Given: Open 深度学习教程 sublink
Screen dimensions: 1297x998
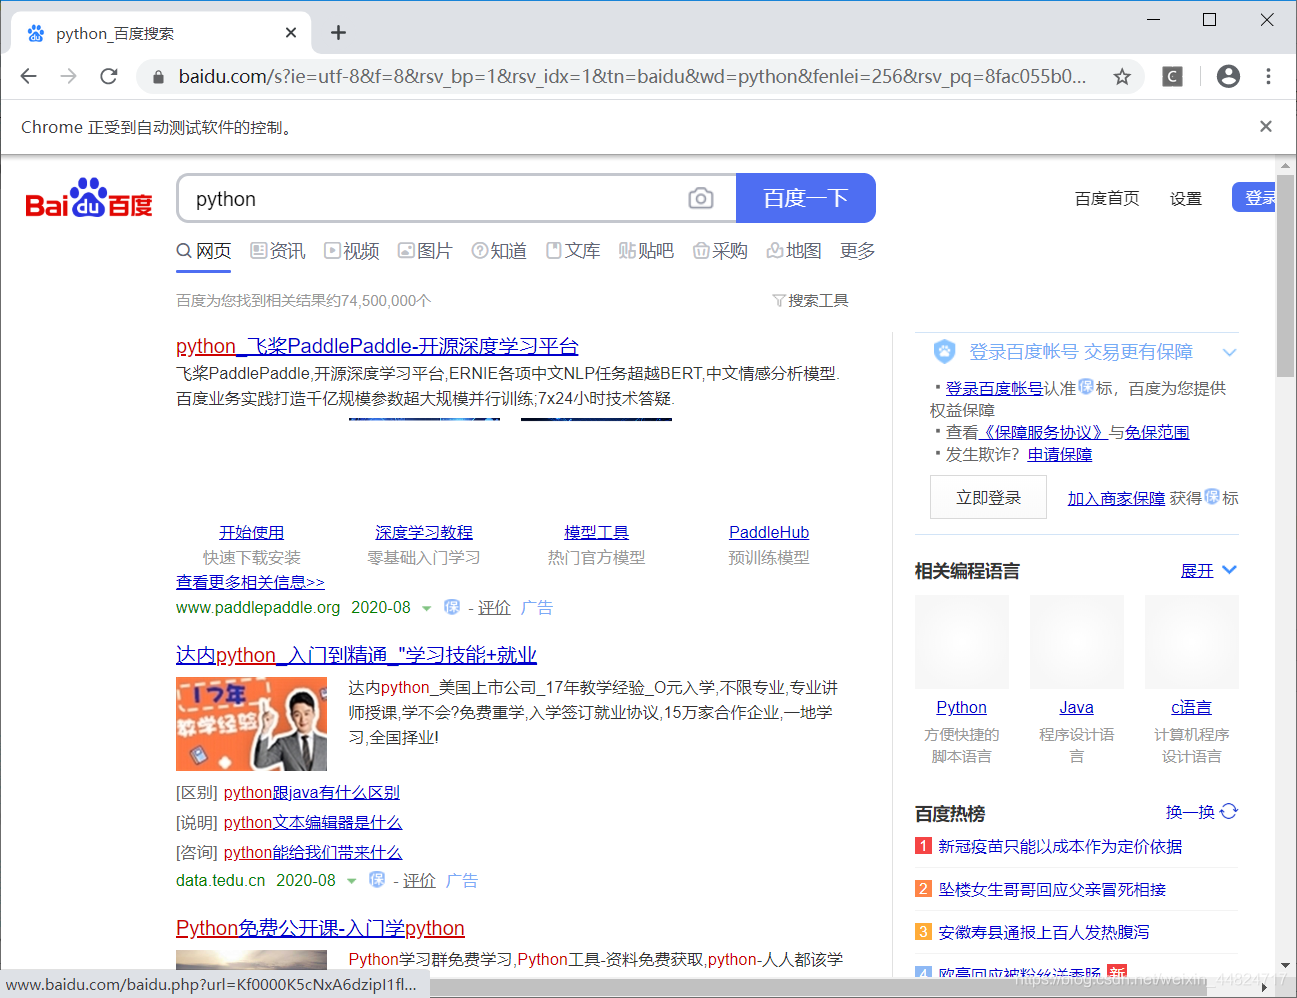Looking at the screenshot, I should pos(424,532).
